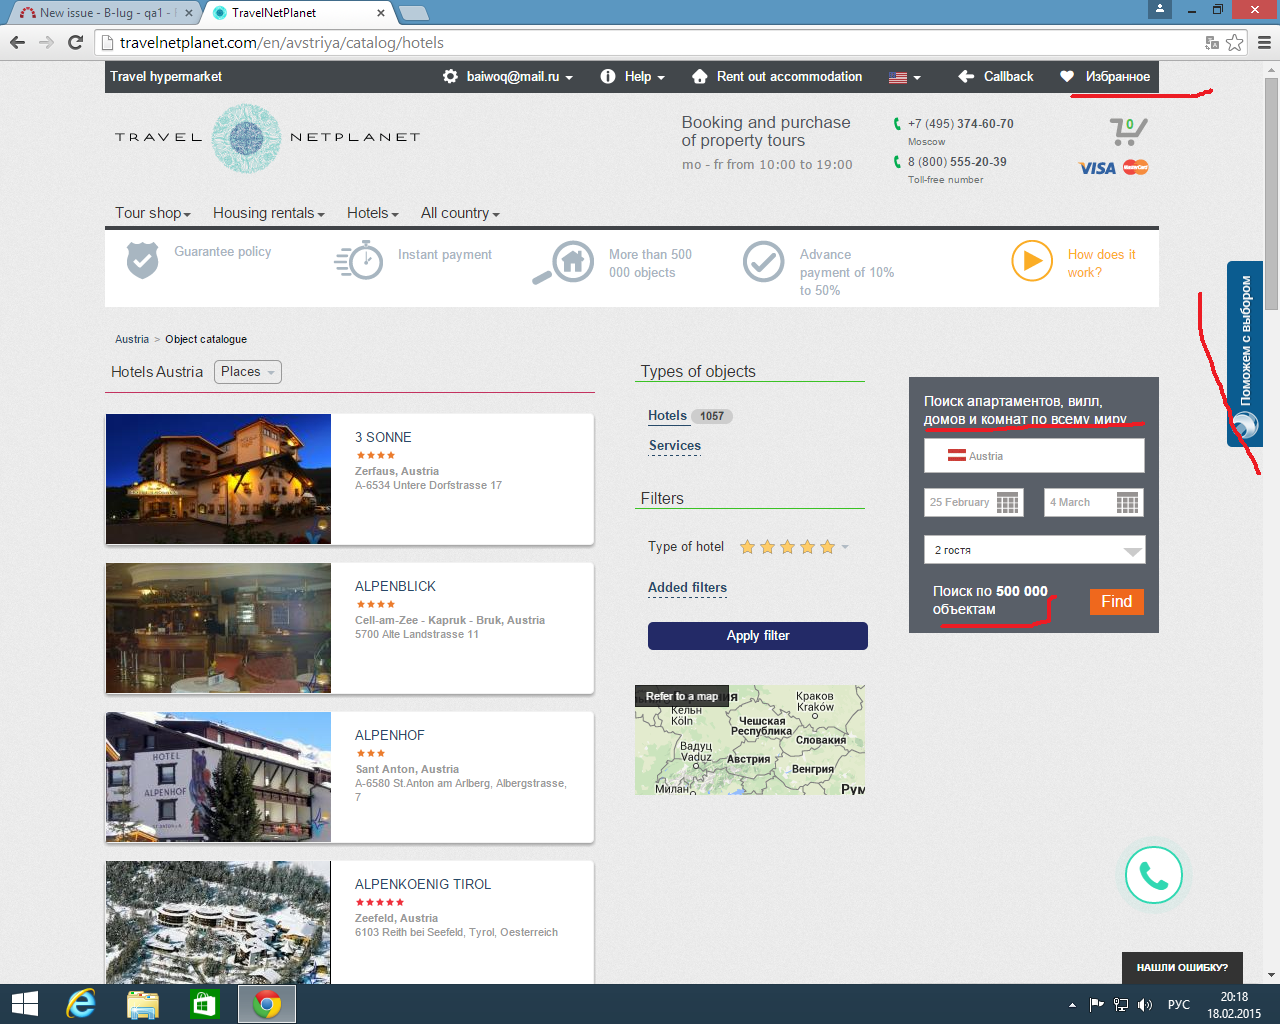Open the check-out date calendar icon
1280x1024 pixels.
[1127, 503]
